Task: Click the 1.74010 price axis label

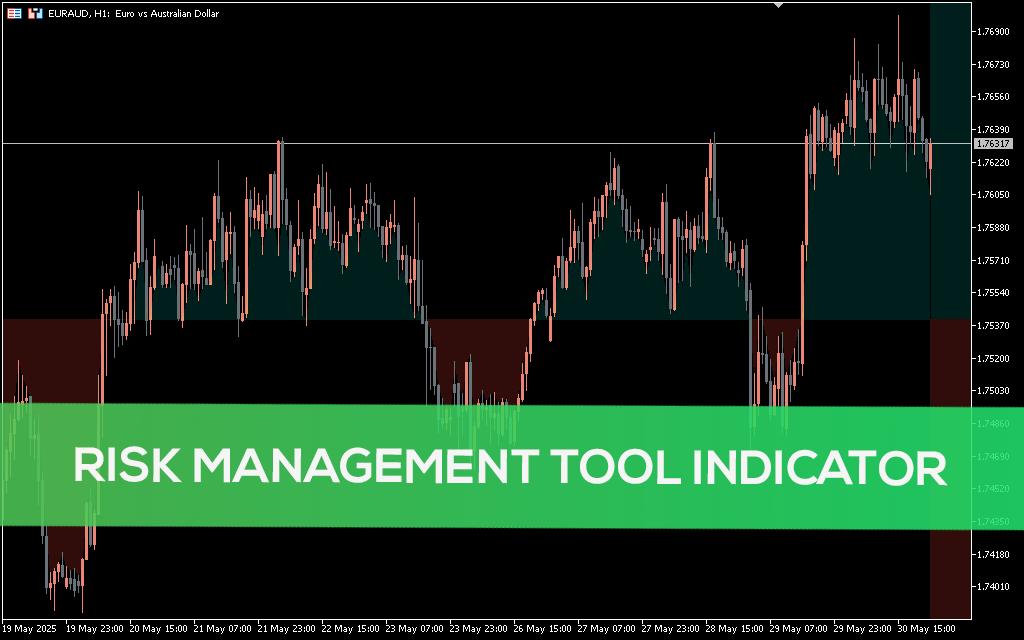Action: coord(993,587)
